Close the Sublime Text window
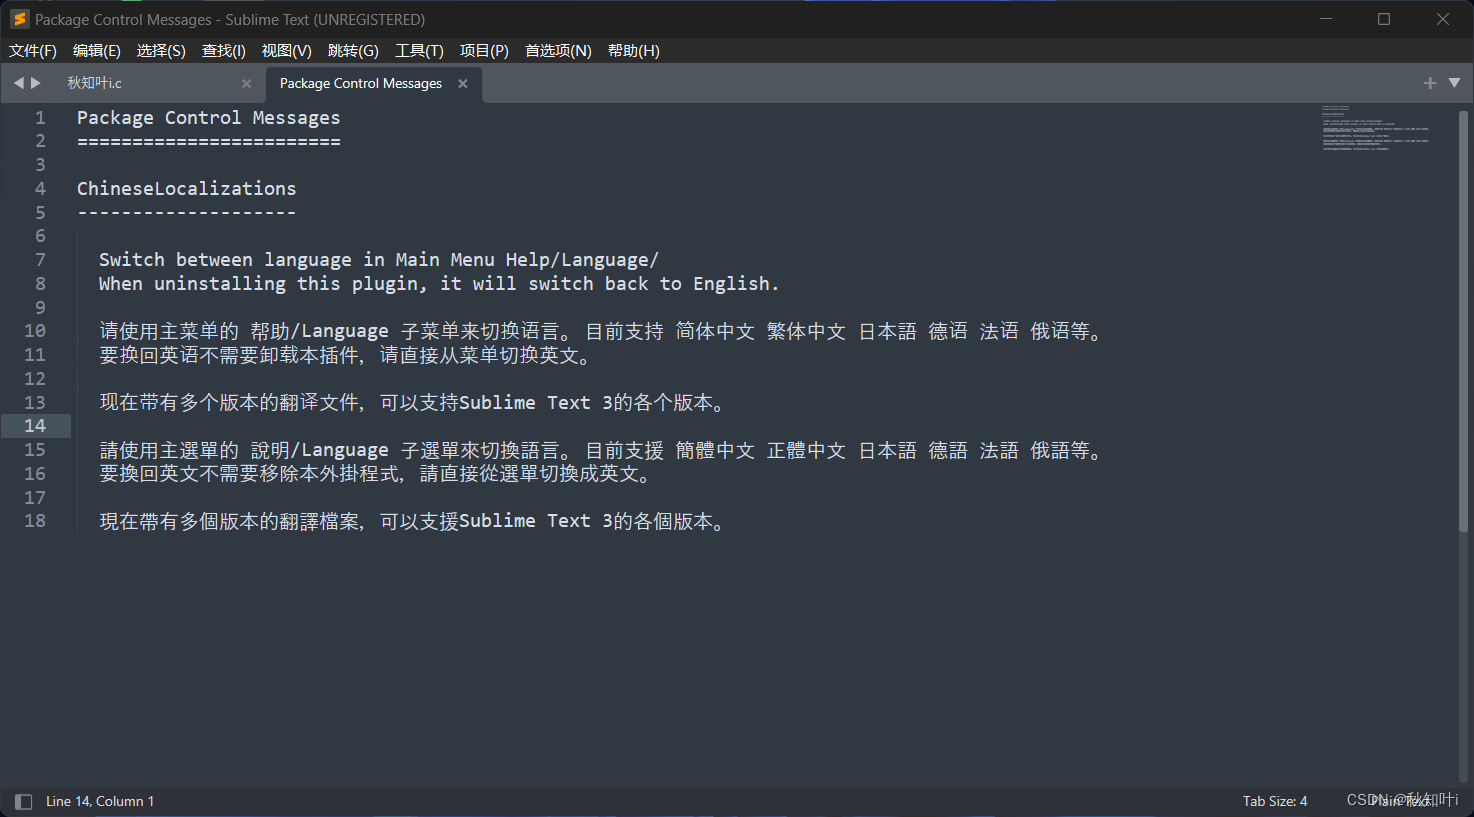The height and width of the screenshot is (817, 1474). click(1443, 19)
